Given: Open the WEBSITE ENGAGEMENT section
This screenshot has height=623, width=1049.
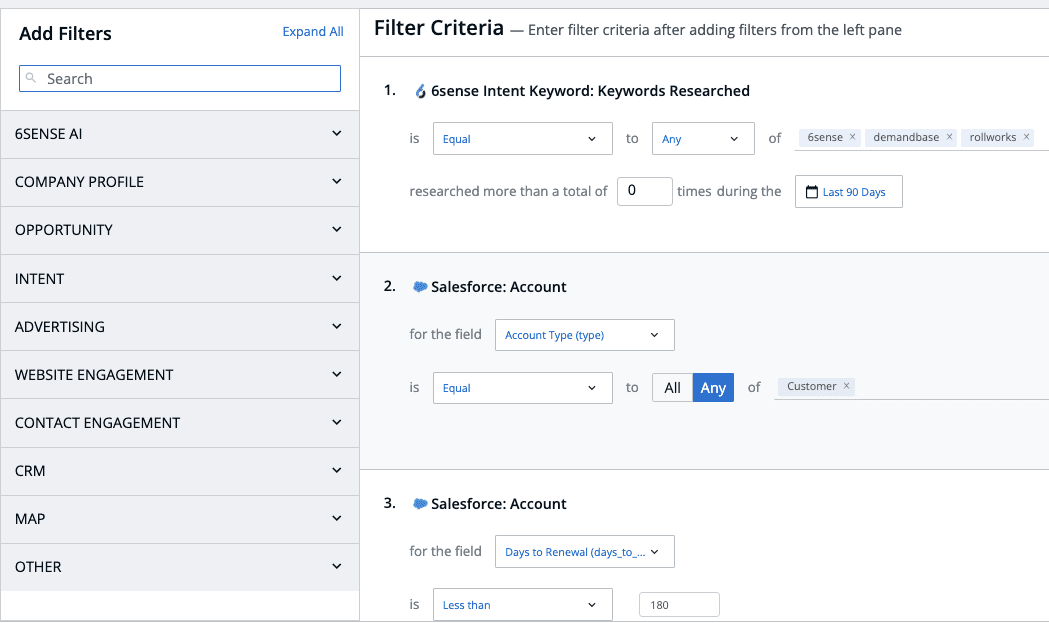Looking at the screenshot, I should point(180,374).
